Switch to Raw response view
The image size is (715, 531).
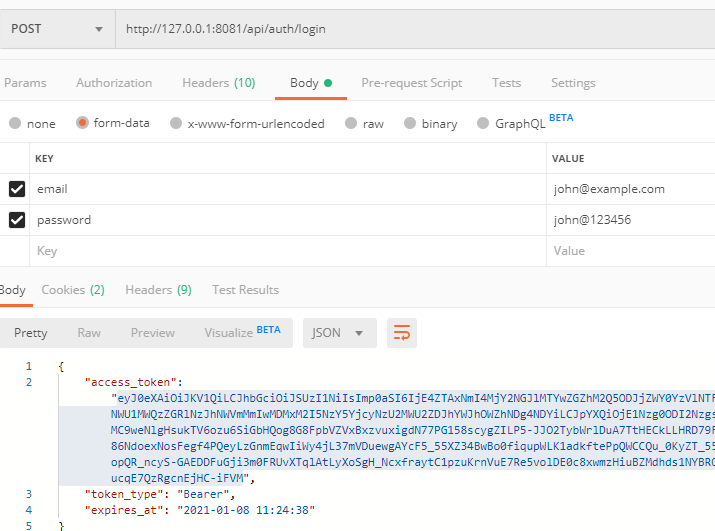89,333
